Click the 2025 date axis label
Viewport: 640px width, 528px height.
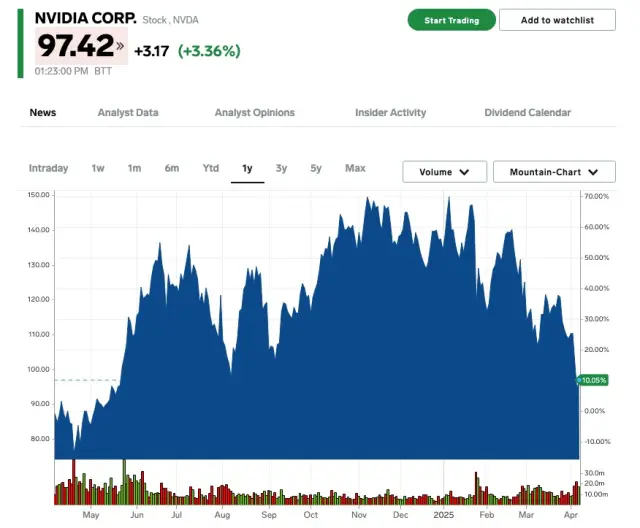coord(444,515)
